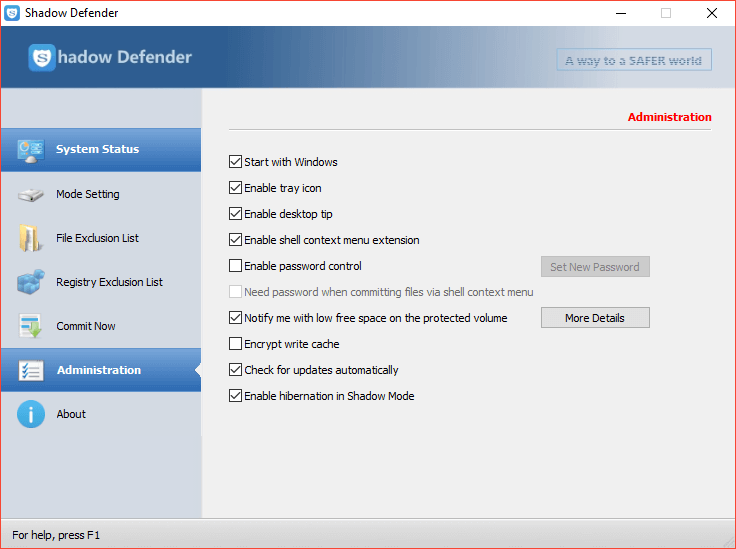Click the Mode Setting drive icon
736x549 pixels.
coord(31,195)
